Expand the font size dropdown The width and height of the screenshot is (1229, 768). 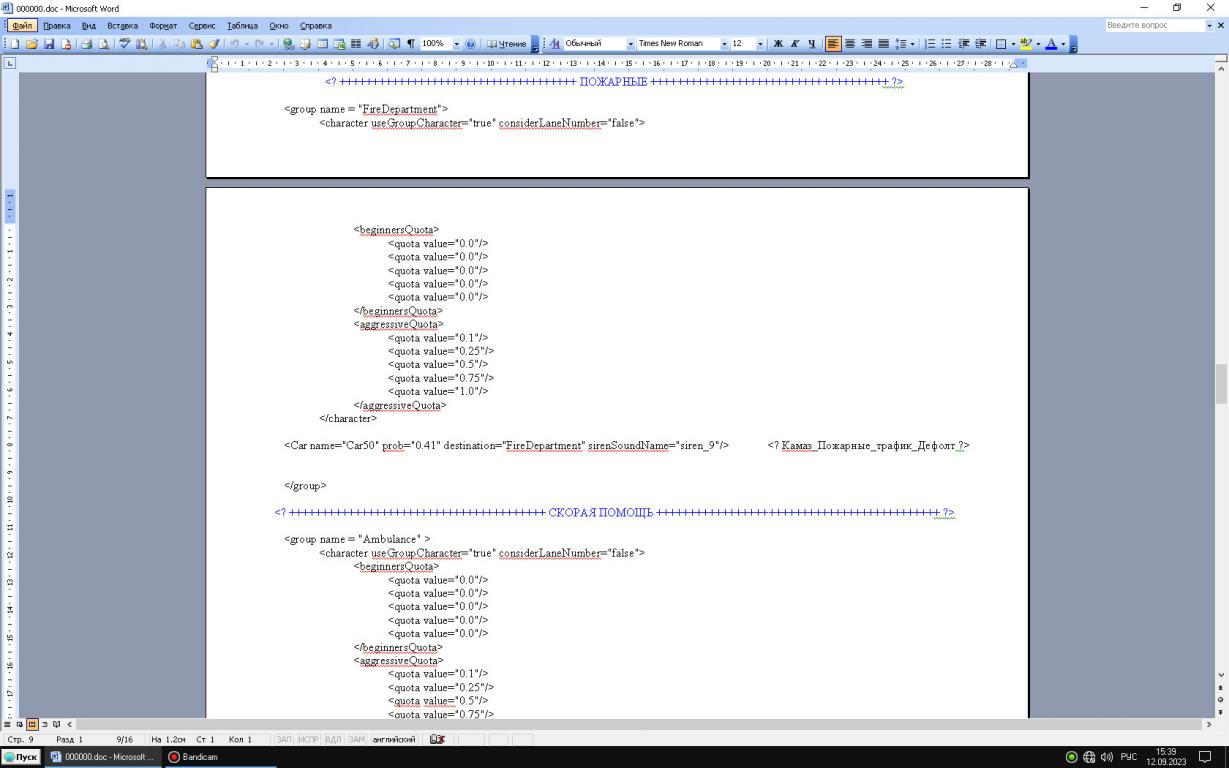point(761,44)
